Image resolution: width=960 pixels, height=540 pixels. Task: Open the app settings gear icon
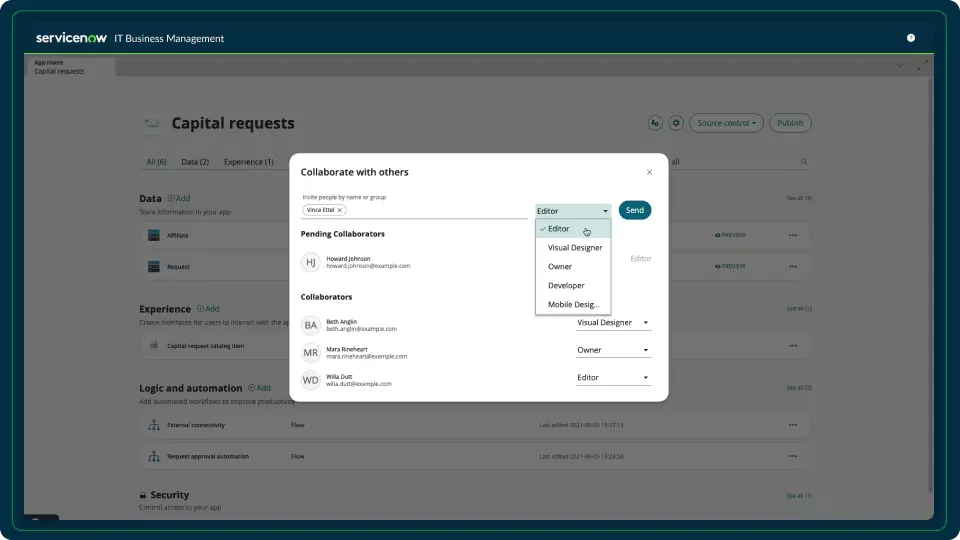(x=676, y=123)
